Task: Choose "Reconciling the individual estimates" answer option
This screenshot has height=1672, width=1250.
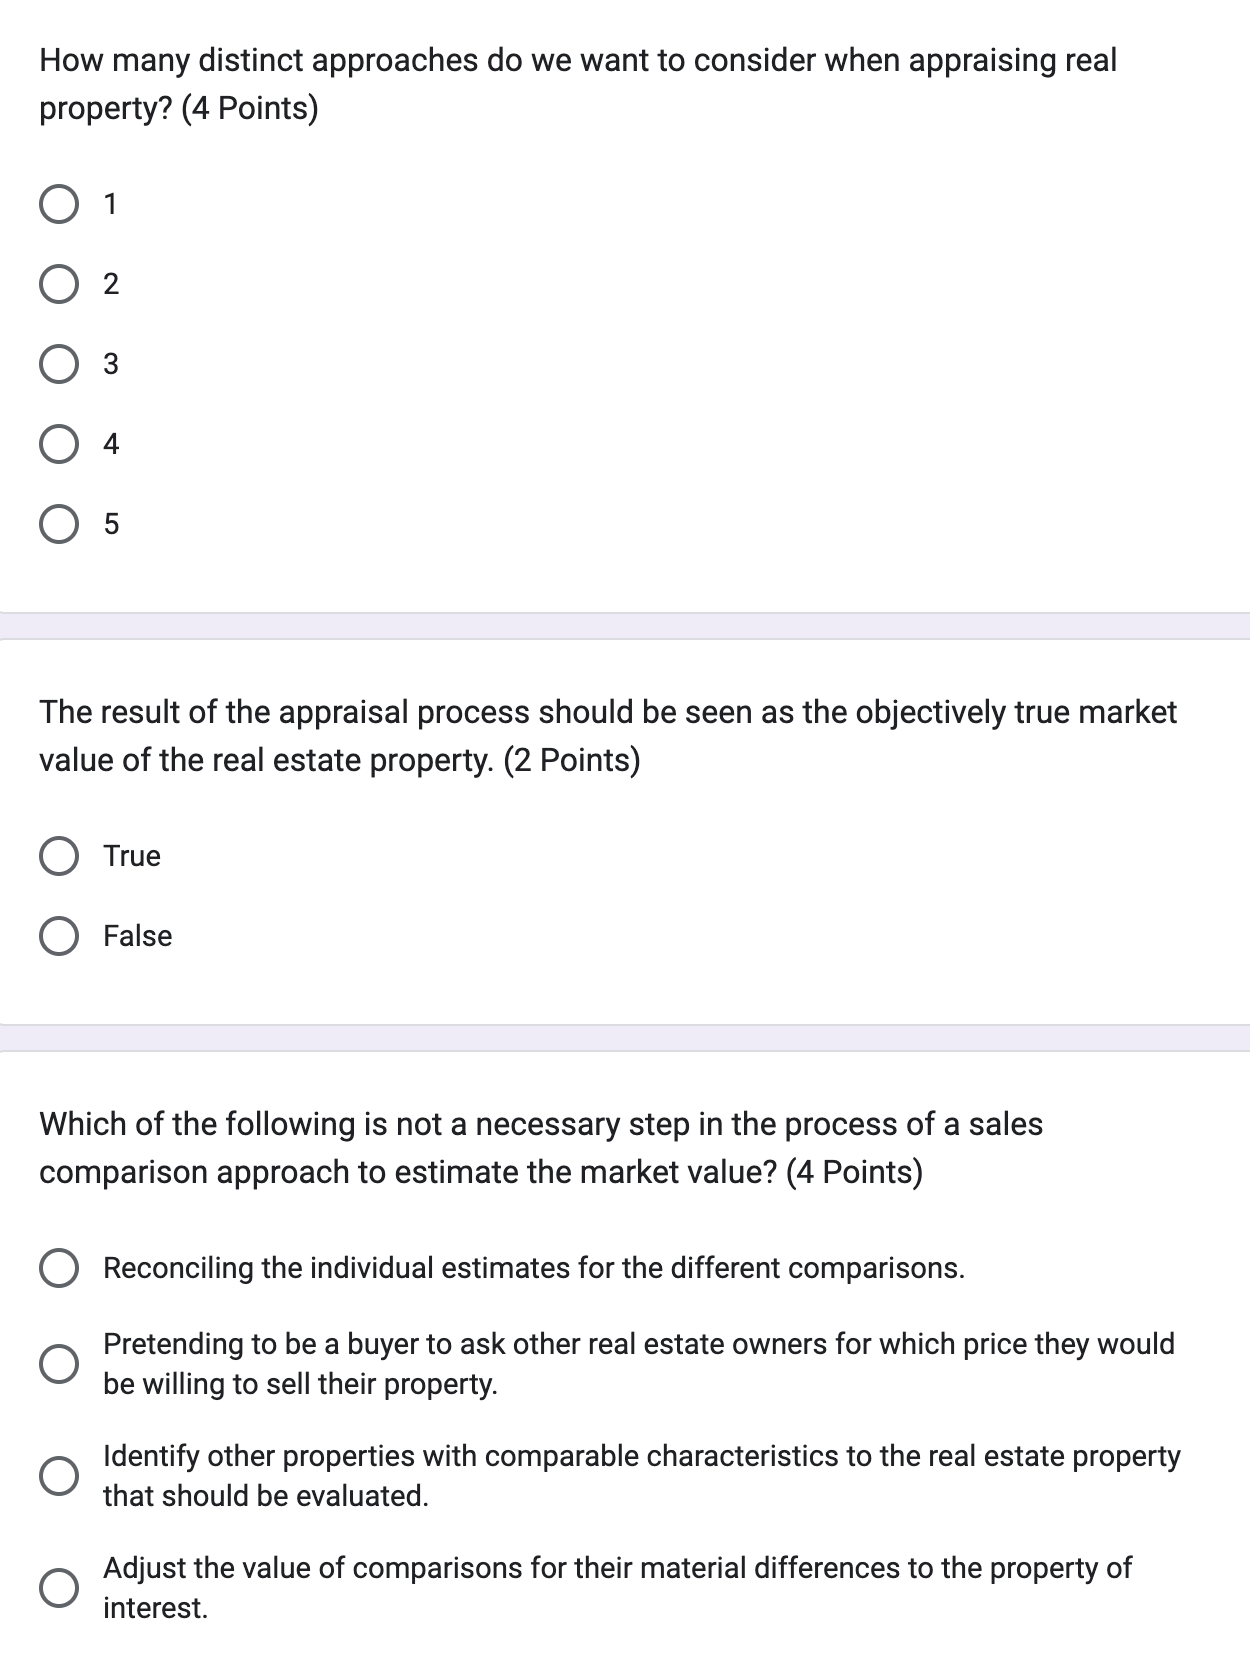Action: click(x=59, y=1268)
